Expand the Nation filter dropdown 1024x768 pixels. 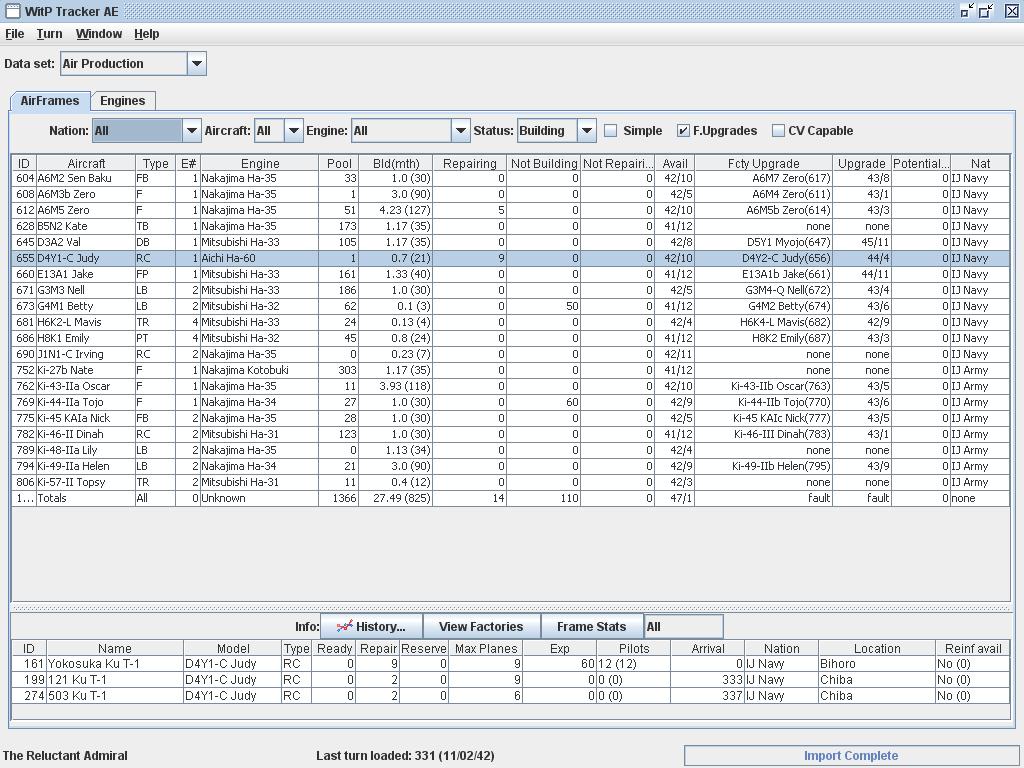click(x=191, y=131)
